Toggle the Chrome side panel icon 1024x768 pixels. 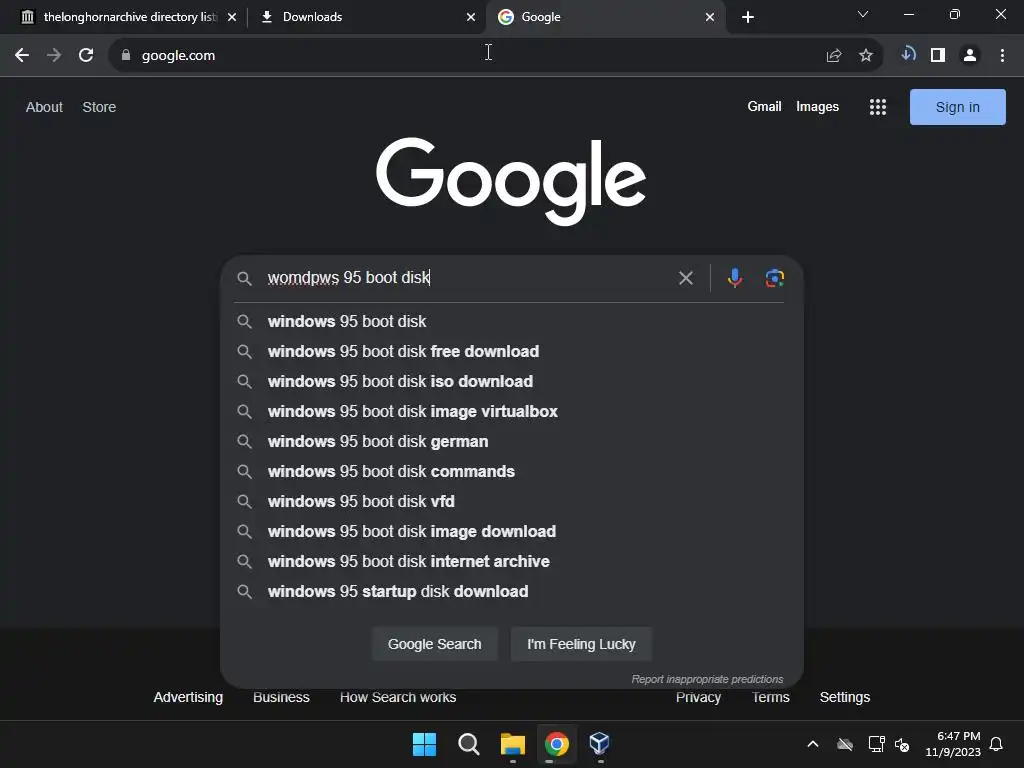click(x=938, y=56)
